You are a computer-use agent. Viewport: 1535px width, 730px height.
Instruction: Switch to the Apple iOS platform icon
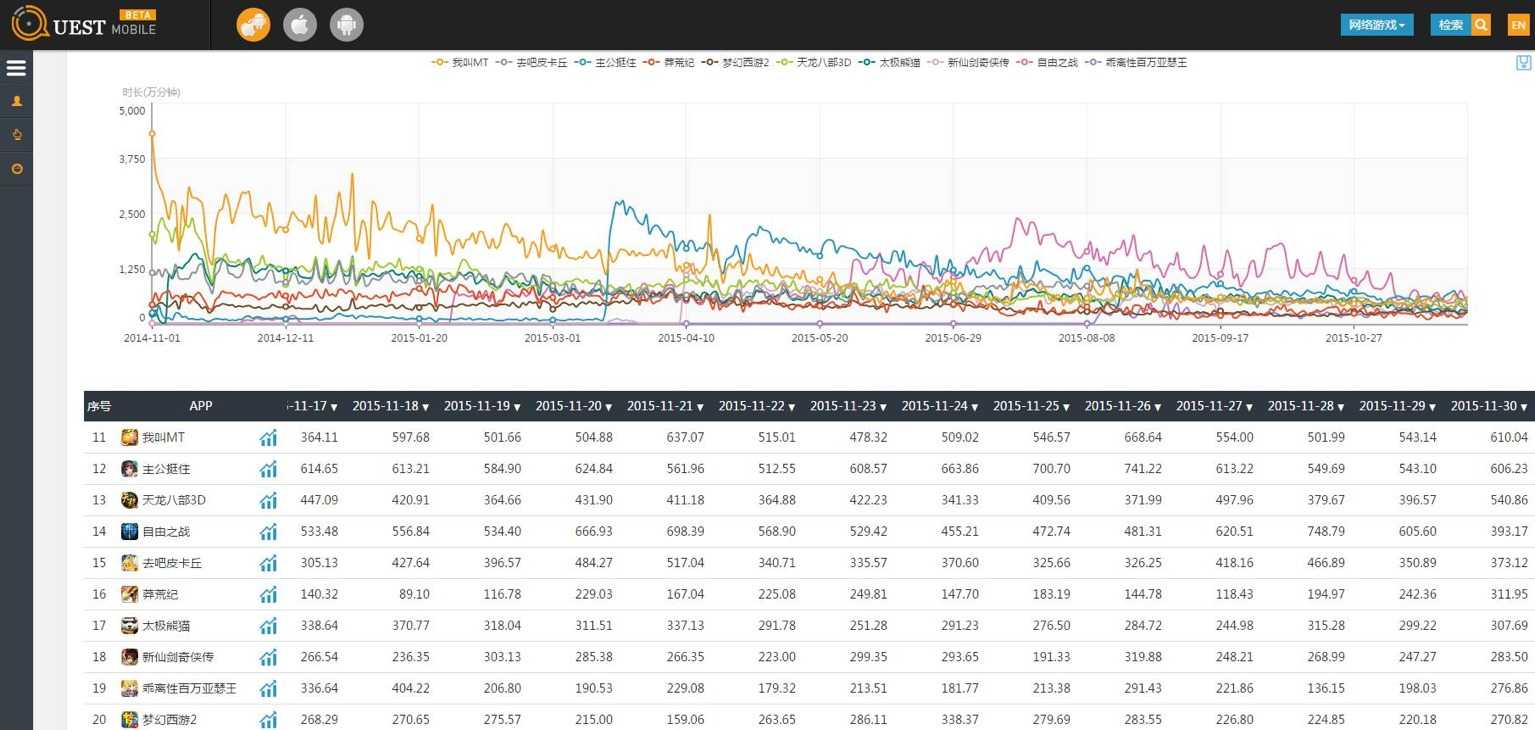[x=300, y=25]
